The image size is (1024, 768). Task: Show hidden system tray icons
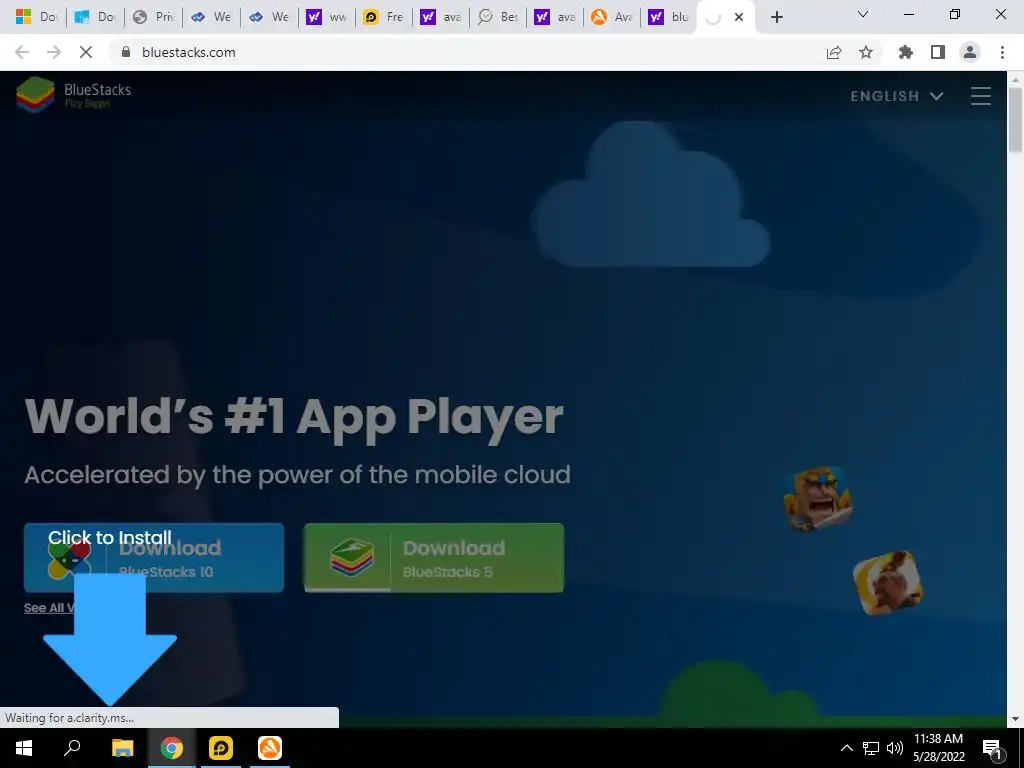pos(846,748)
